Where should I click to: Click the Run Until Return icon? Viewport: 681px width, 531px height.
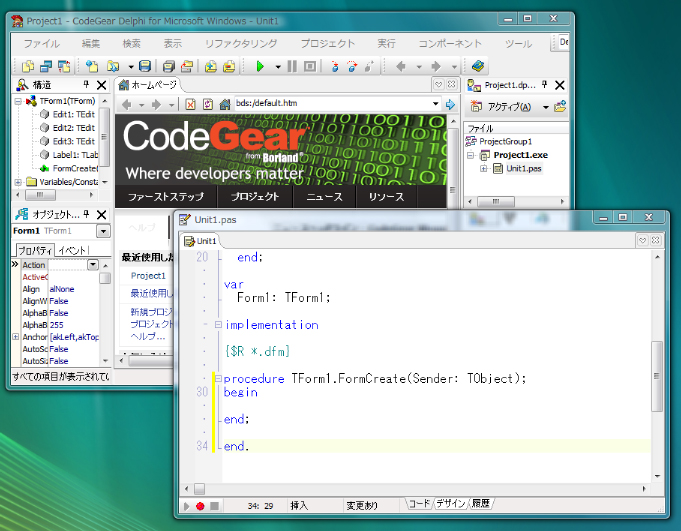pos(369,66)
